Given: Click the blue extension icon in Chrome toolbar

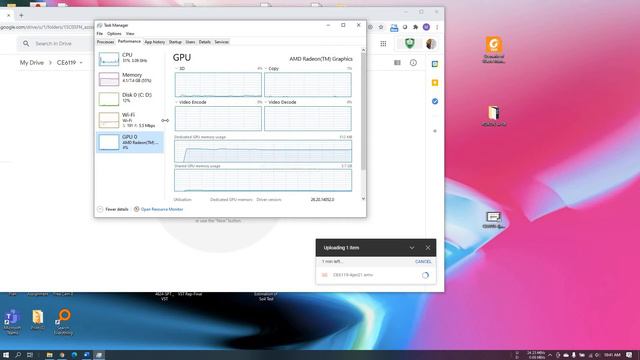Looking at the screenshot, I should (x=394, y=27).
